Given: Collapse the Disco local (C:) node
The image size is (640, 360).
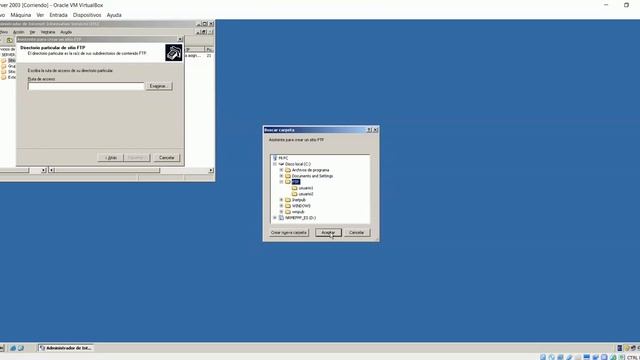Looking at the screenshot, I should point(275,164).
